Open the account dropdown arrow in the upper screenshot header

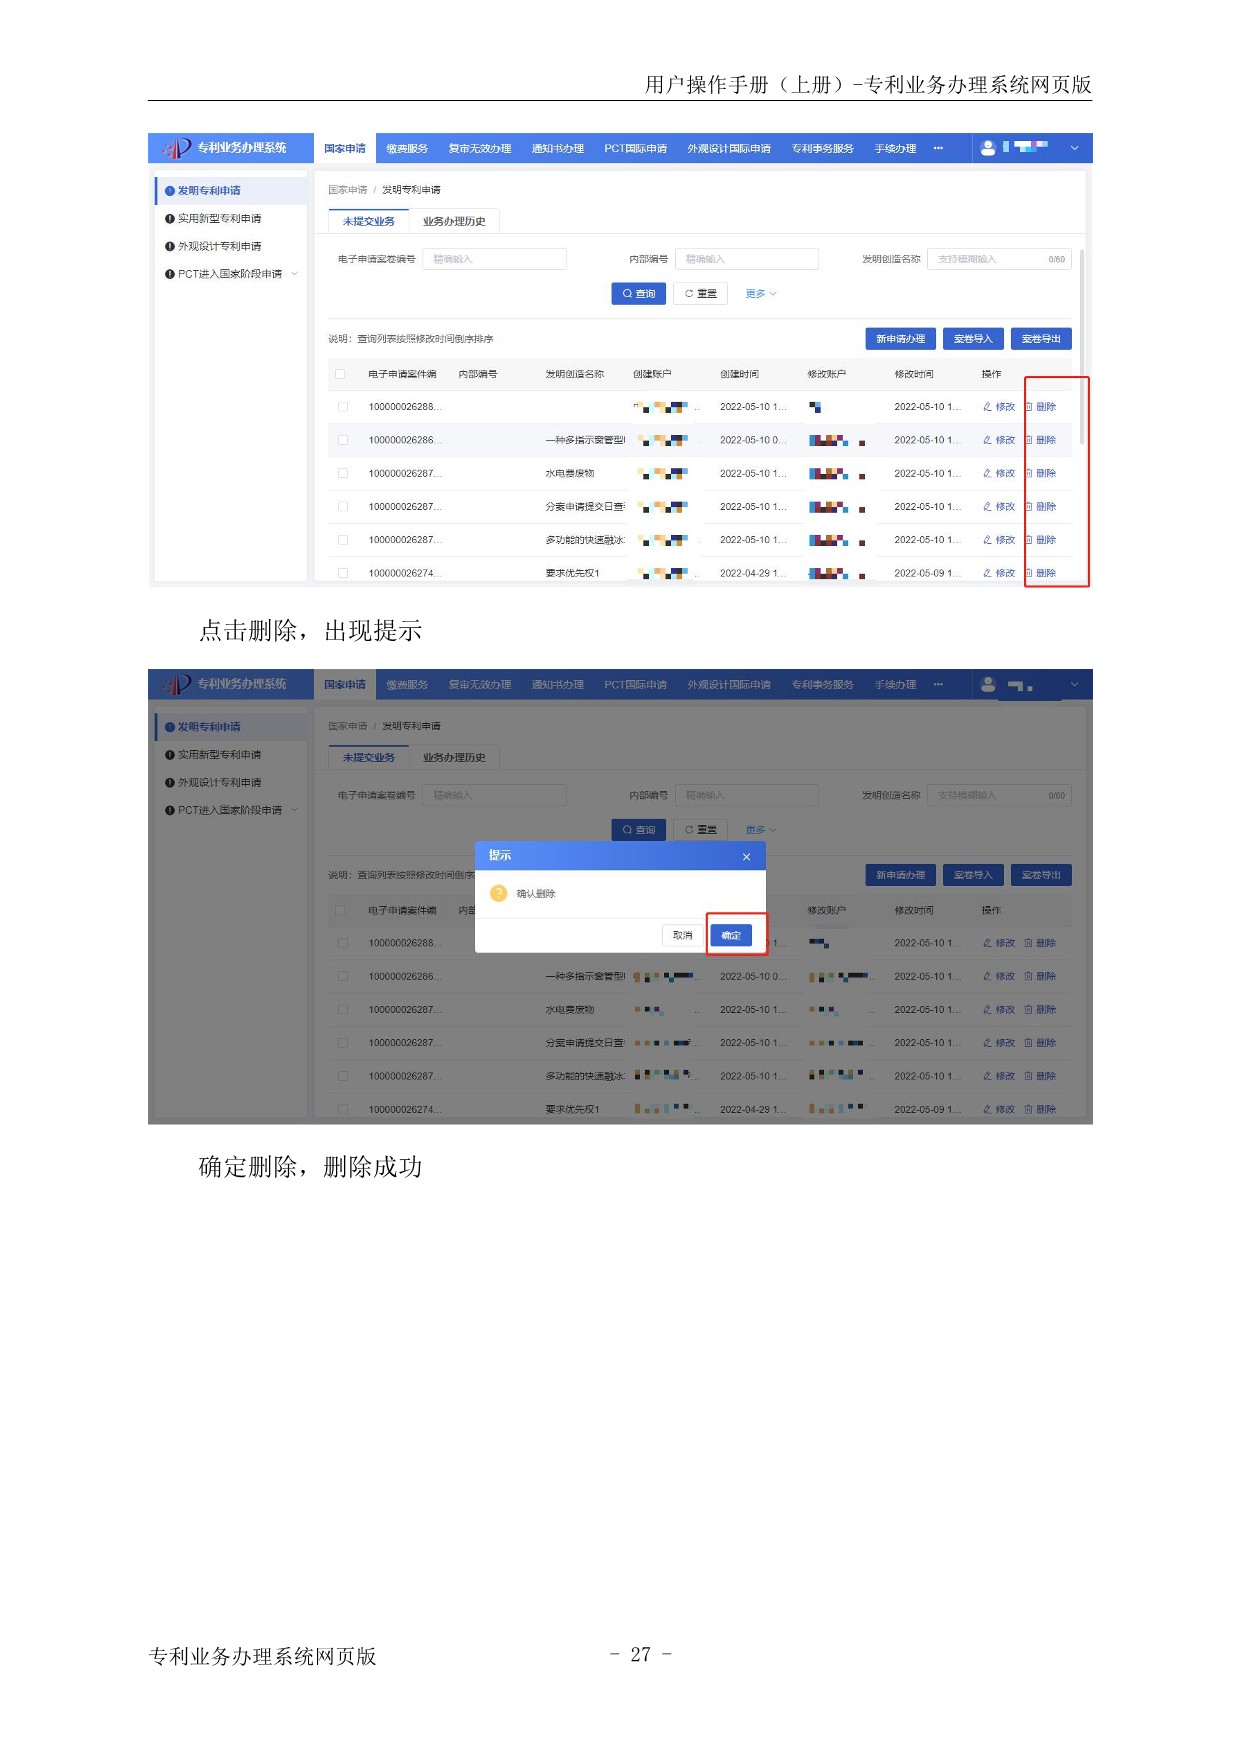click(x=1075, y=148)
